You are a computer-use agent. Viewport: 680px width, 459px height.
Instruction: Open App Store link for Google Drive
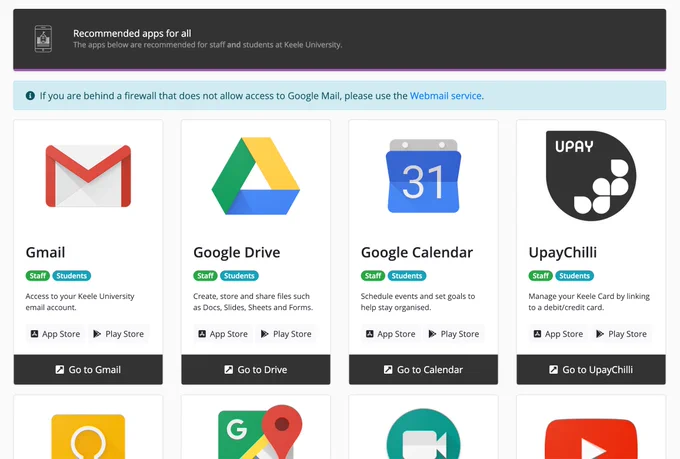click(x=223, y=334)
